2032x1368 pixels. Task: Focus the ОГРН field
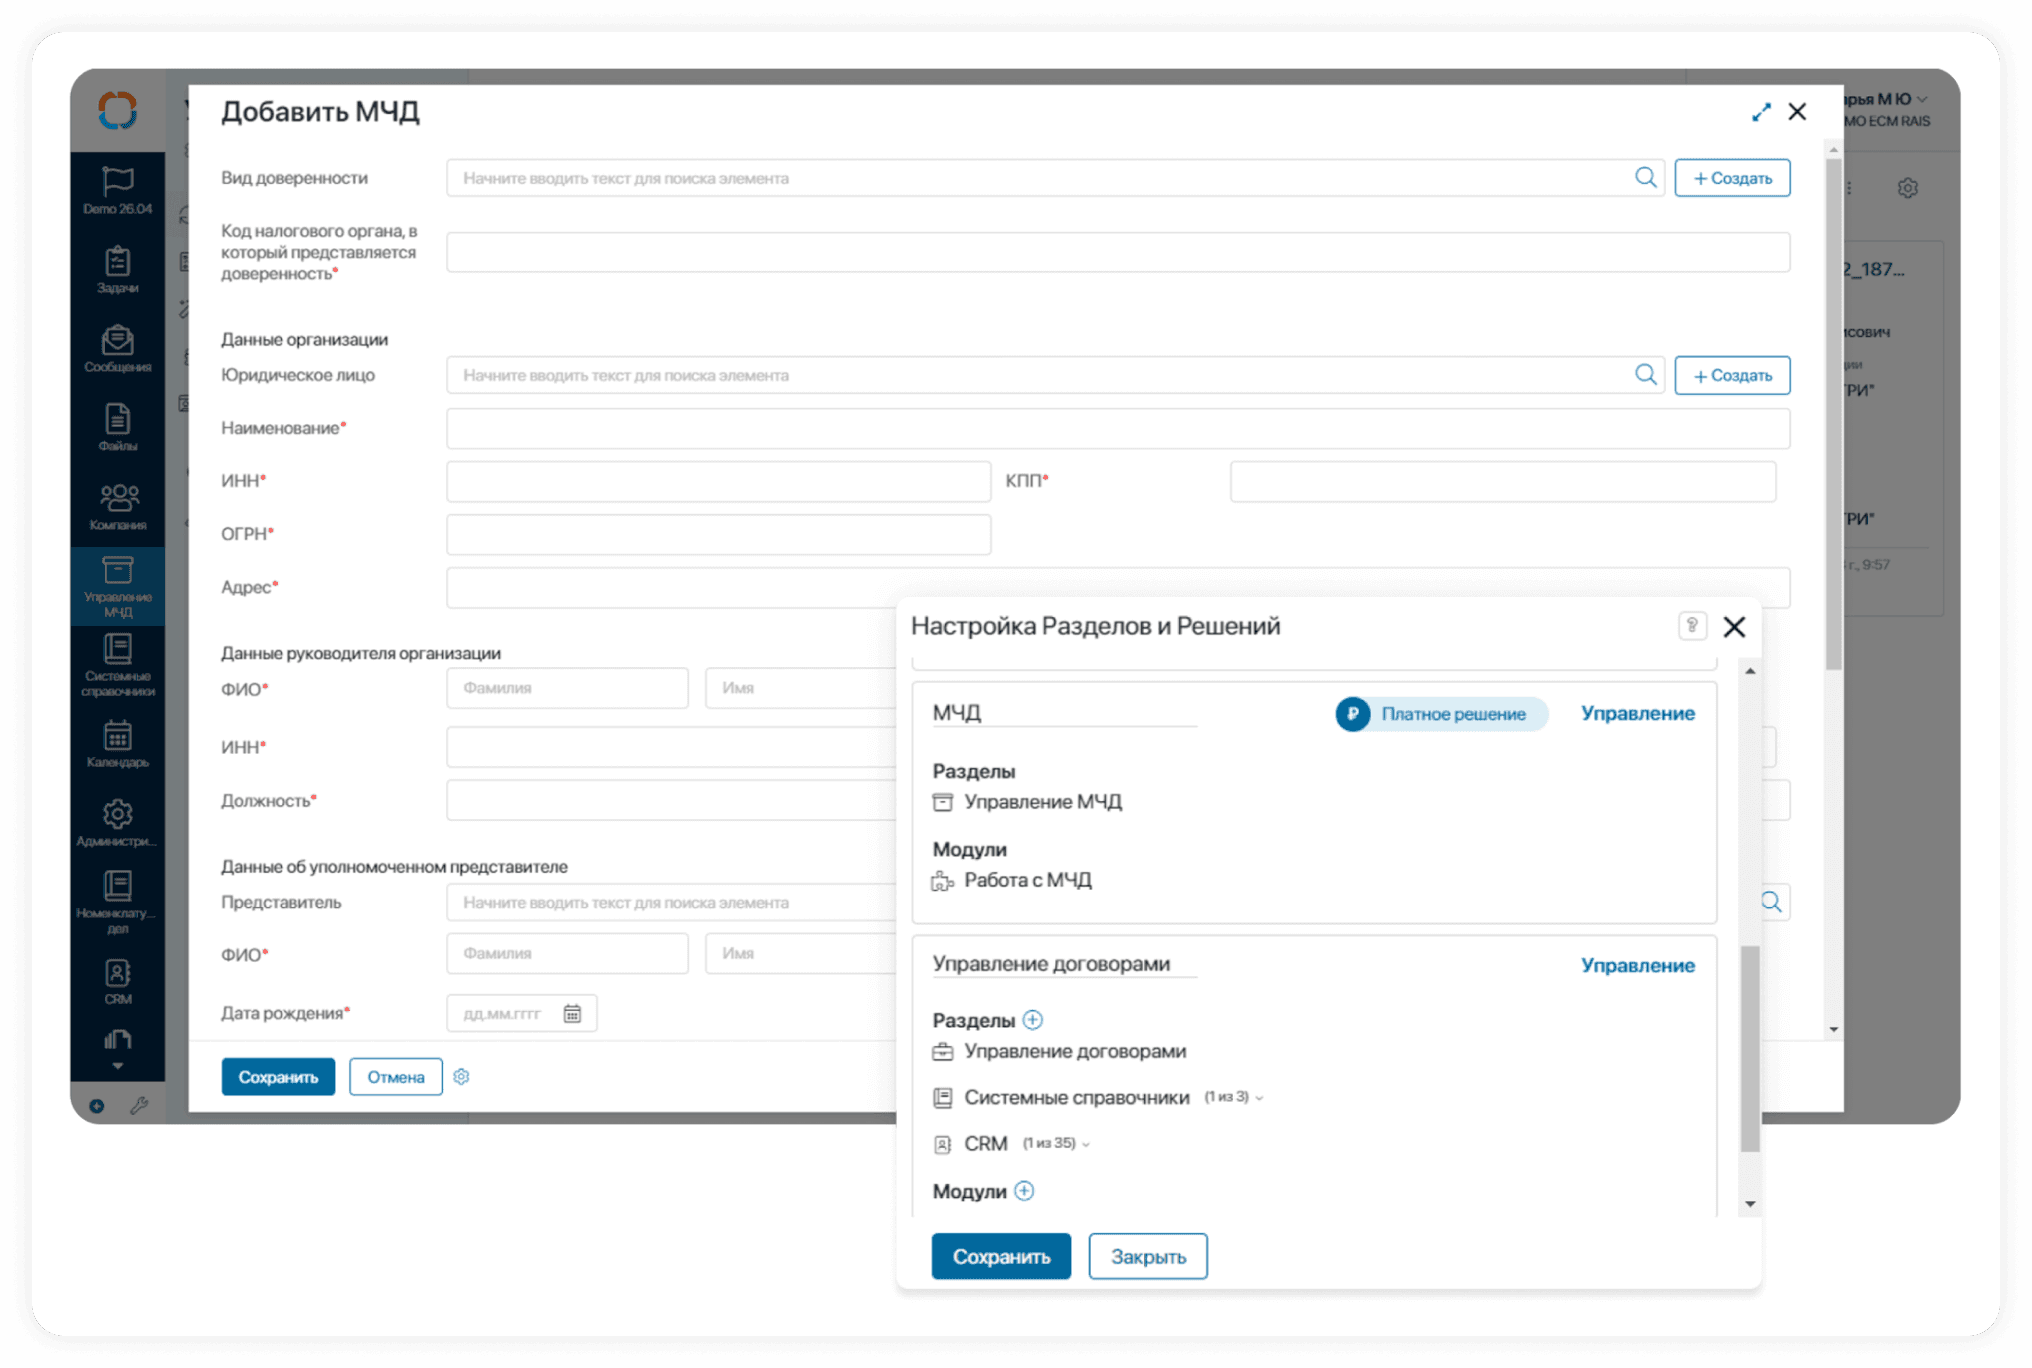click(719, 534)
